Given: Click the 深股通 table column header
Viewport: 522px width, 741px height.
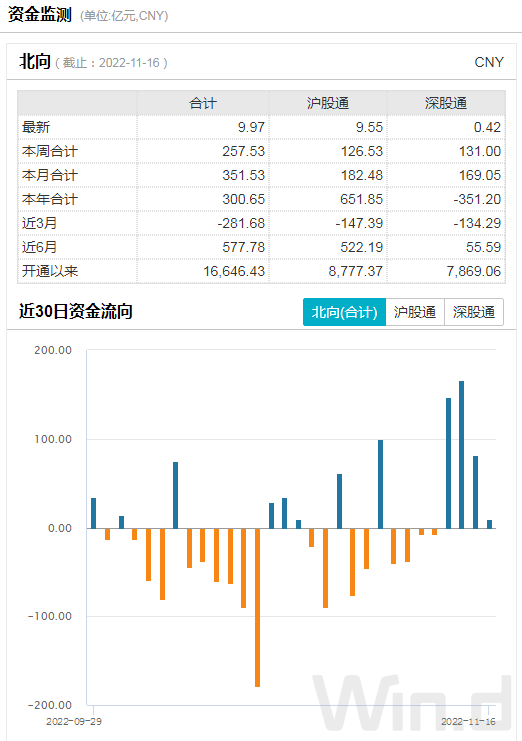Looking at the screenshot, I should click(x=445, y=103).
